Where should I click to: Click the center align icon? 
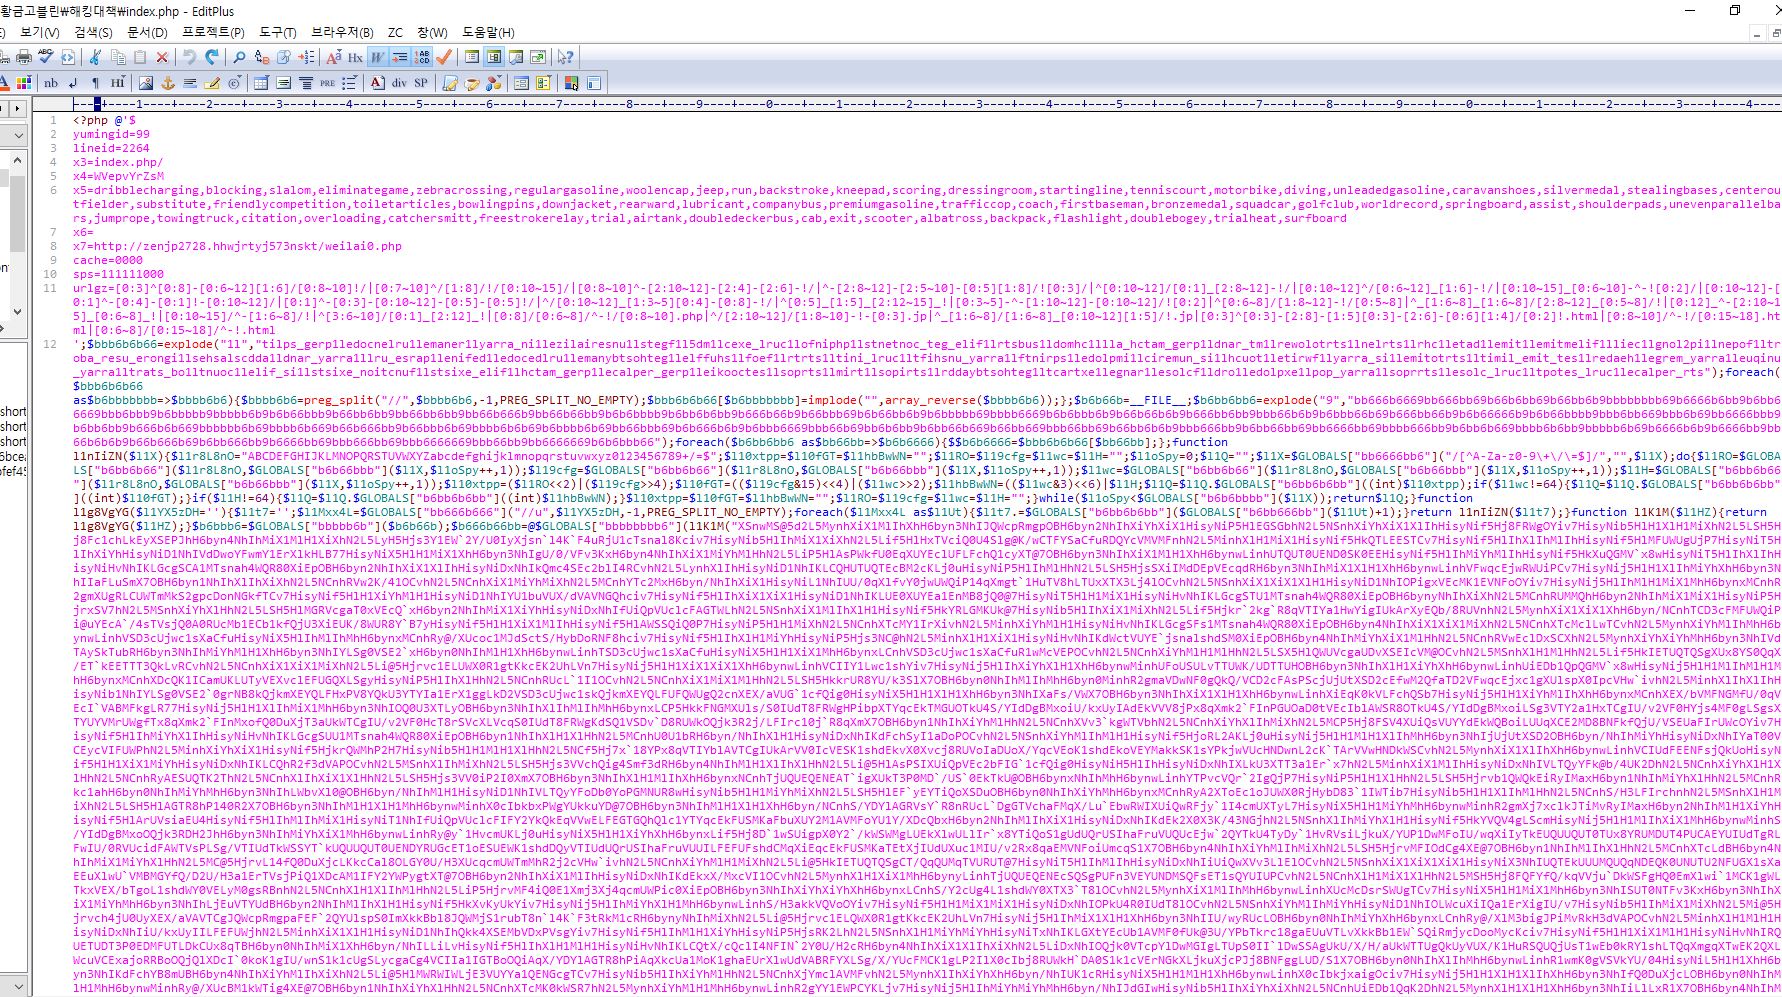click(x=306, y=83)
